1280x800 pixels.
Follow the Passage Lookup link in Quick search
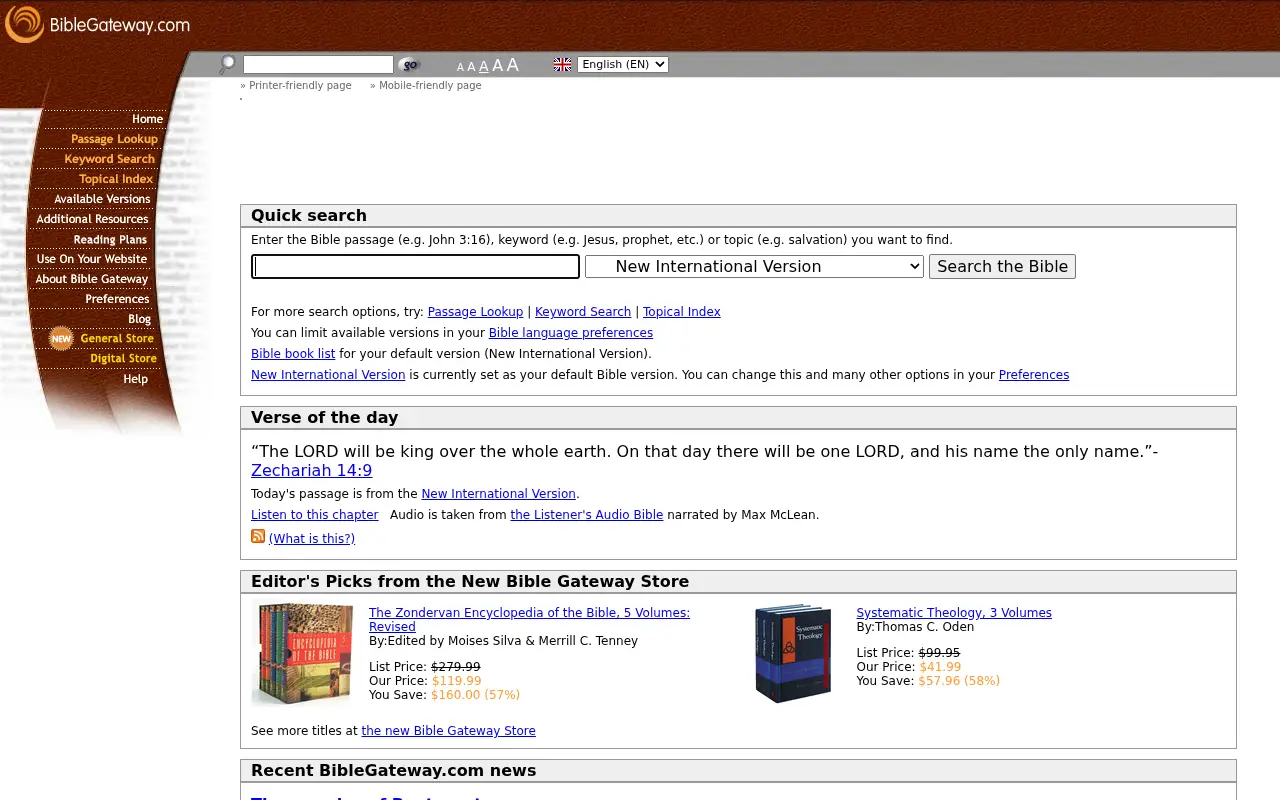(475, 312)
